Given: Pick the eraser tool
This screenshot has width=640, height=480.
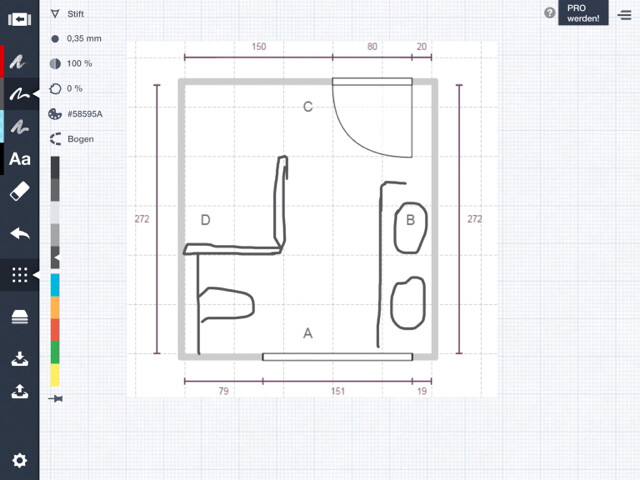Looking at the screenshot, I should (x=19, y=192).
